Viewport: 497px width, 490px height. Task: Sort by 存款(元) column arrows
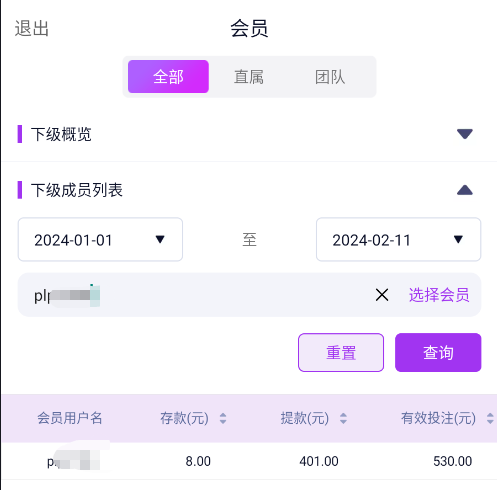pyautogui.click(x=223, y=418)
